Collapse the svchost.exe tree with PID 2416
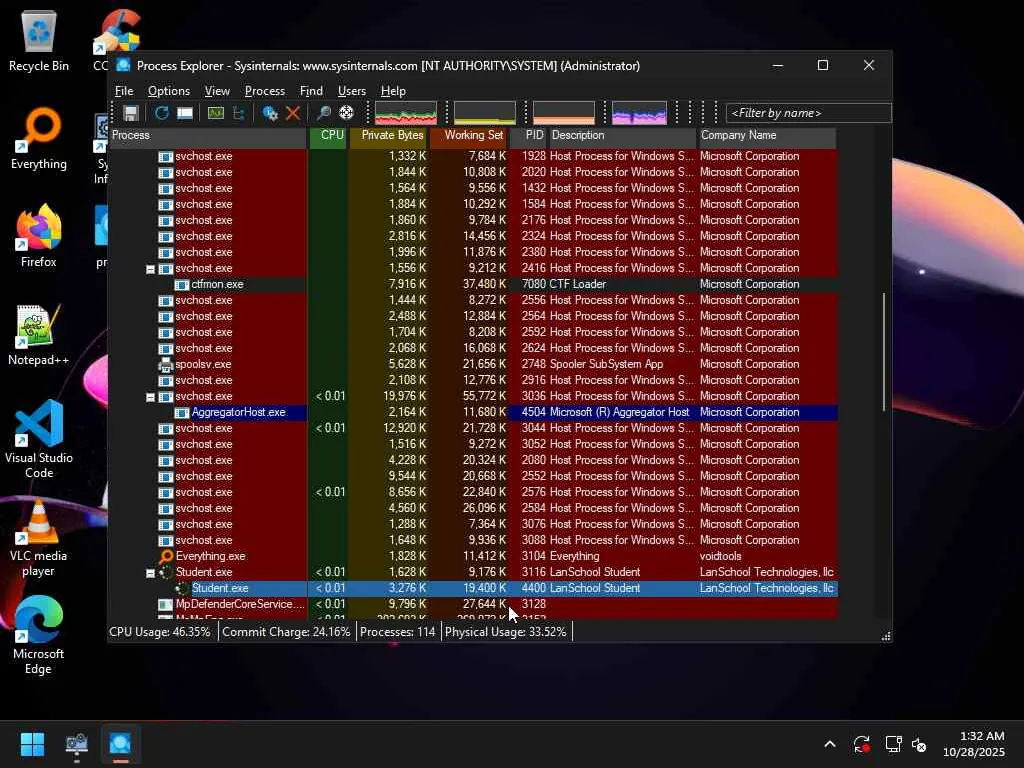This screenshot has height=768, width=1024. (150, 269)
